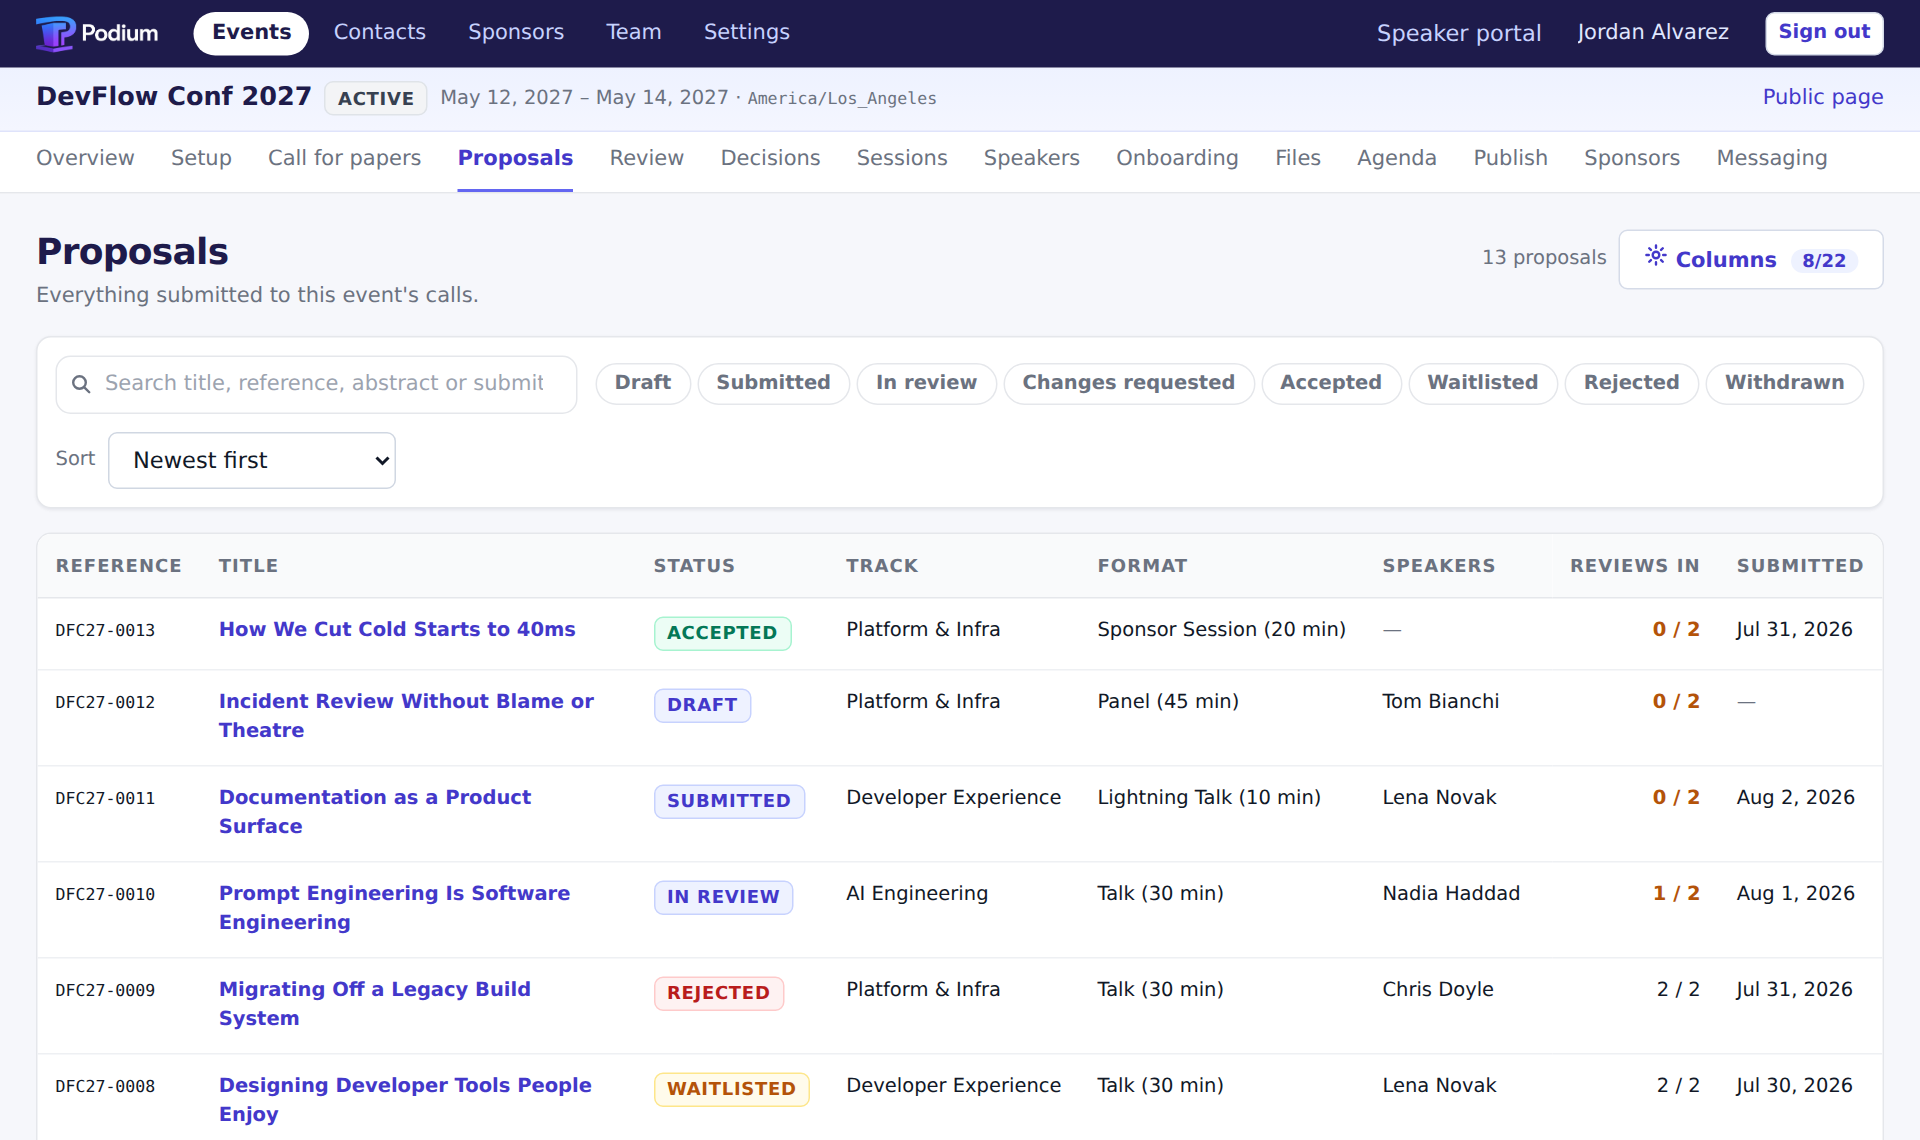
Task: Switch to the Agenda tab
Action: click(1396, 158)
